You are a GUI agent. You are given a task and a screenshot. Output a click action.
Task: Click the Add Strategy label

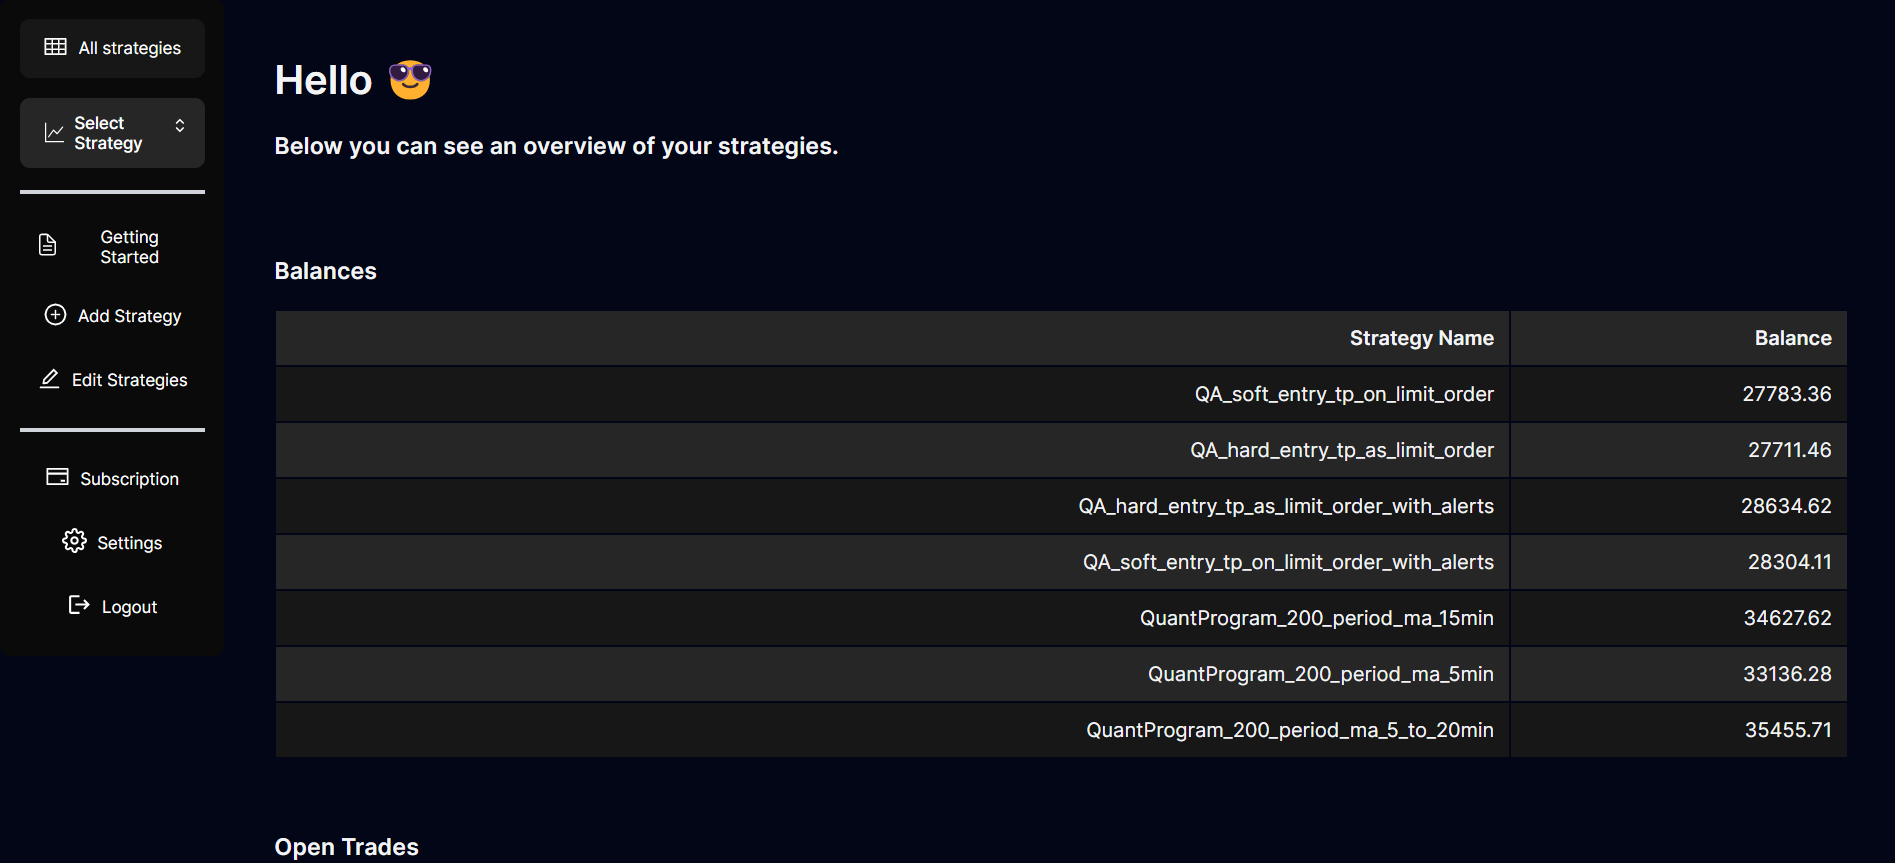pyautogui.click(x=130, y=316)
